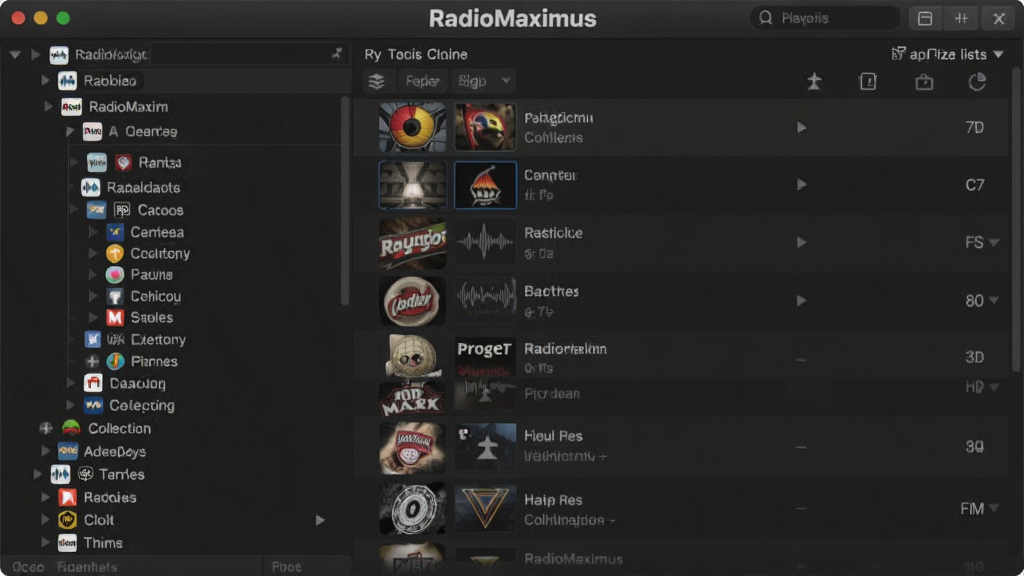Click the Plannes globe icon
Image resolution: width=1024 pixels, height=576 pixels.
click(x=116, y=361)
